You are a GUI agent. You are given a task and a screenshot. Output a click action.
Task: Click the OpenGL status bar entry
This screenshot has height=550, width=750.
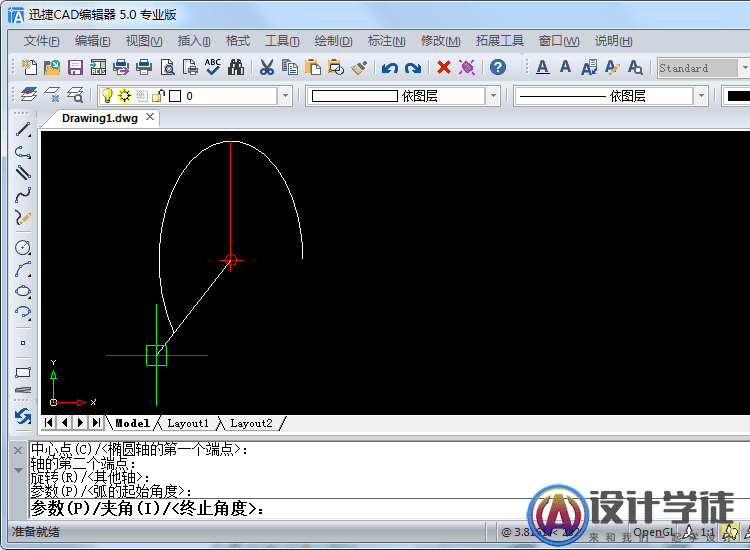653,532
